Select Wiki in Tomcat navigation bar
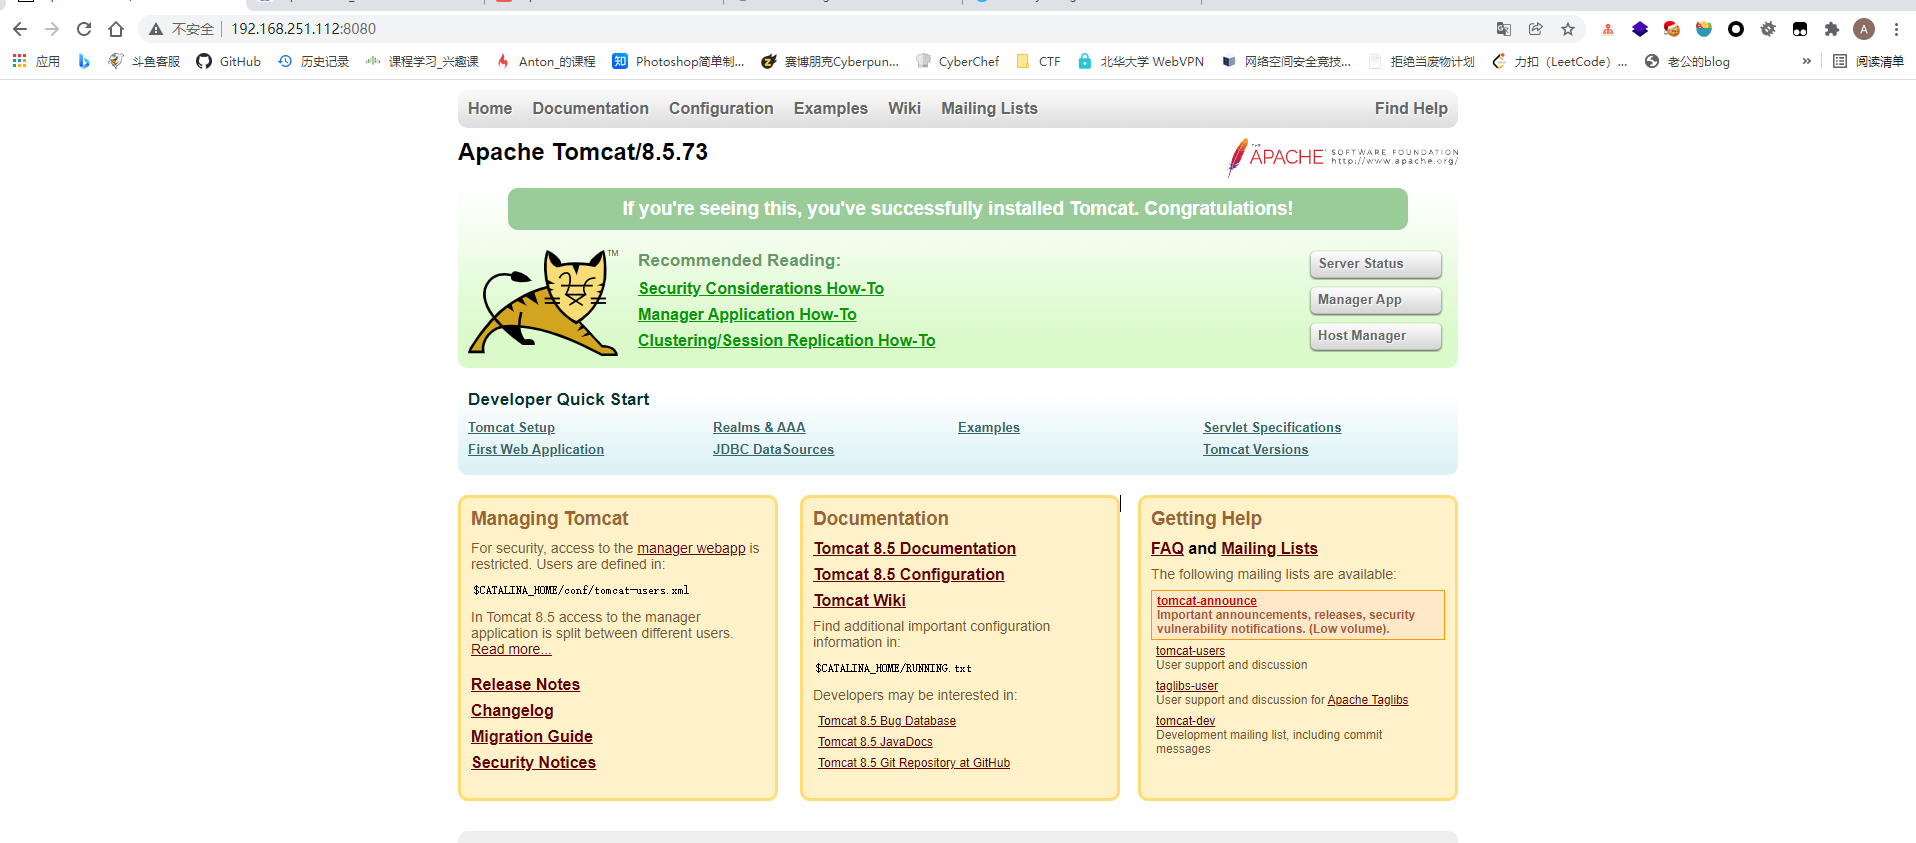1916x843 pixels. (x=904, y=108)
